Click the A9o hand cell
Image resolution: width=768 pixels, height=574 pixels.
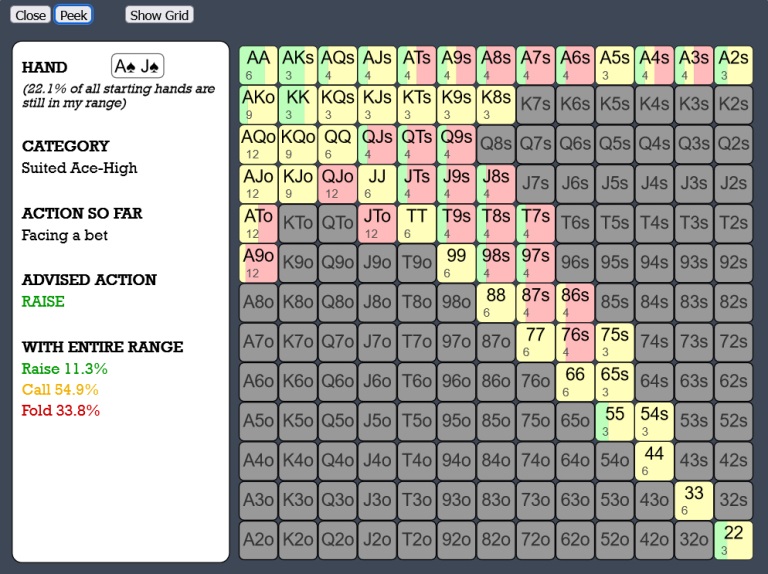[x=258, y=263]
